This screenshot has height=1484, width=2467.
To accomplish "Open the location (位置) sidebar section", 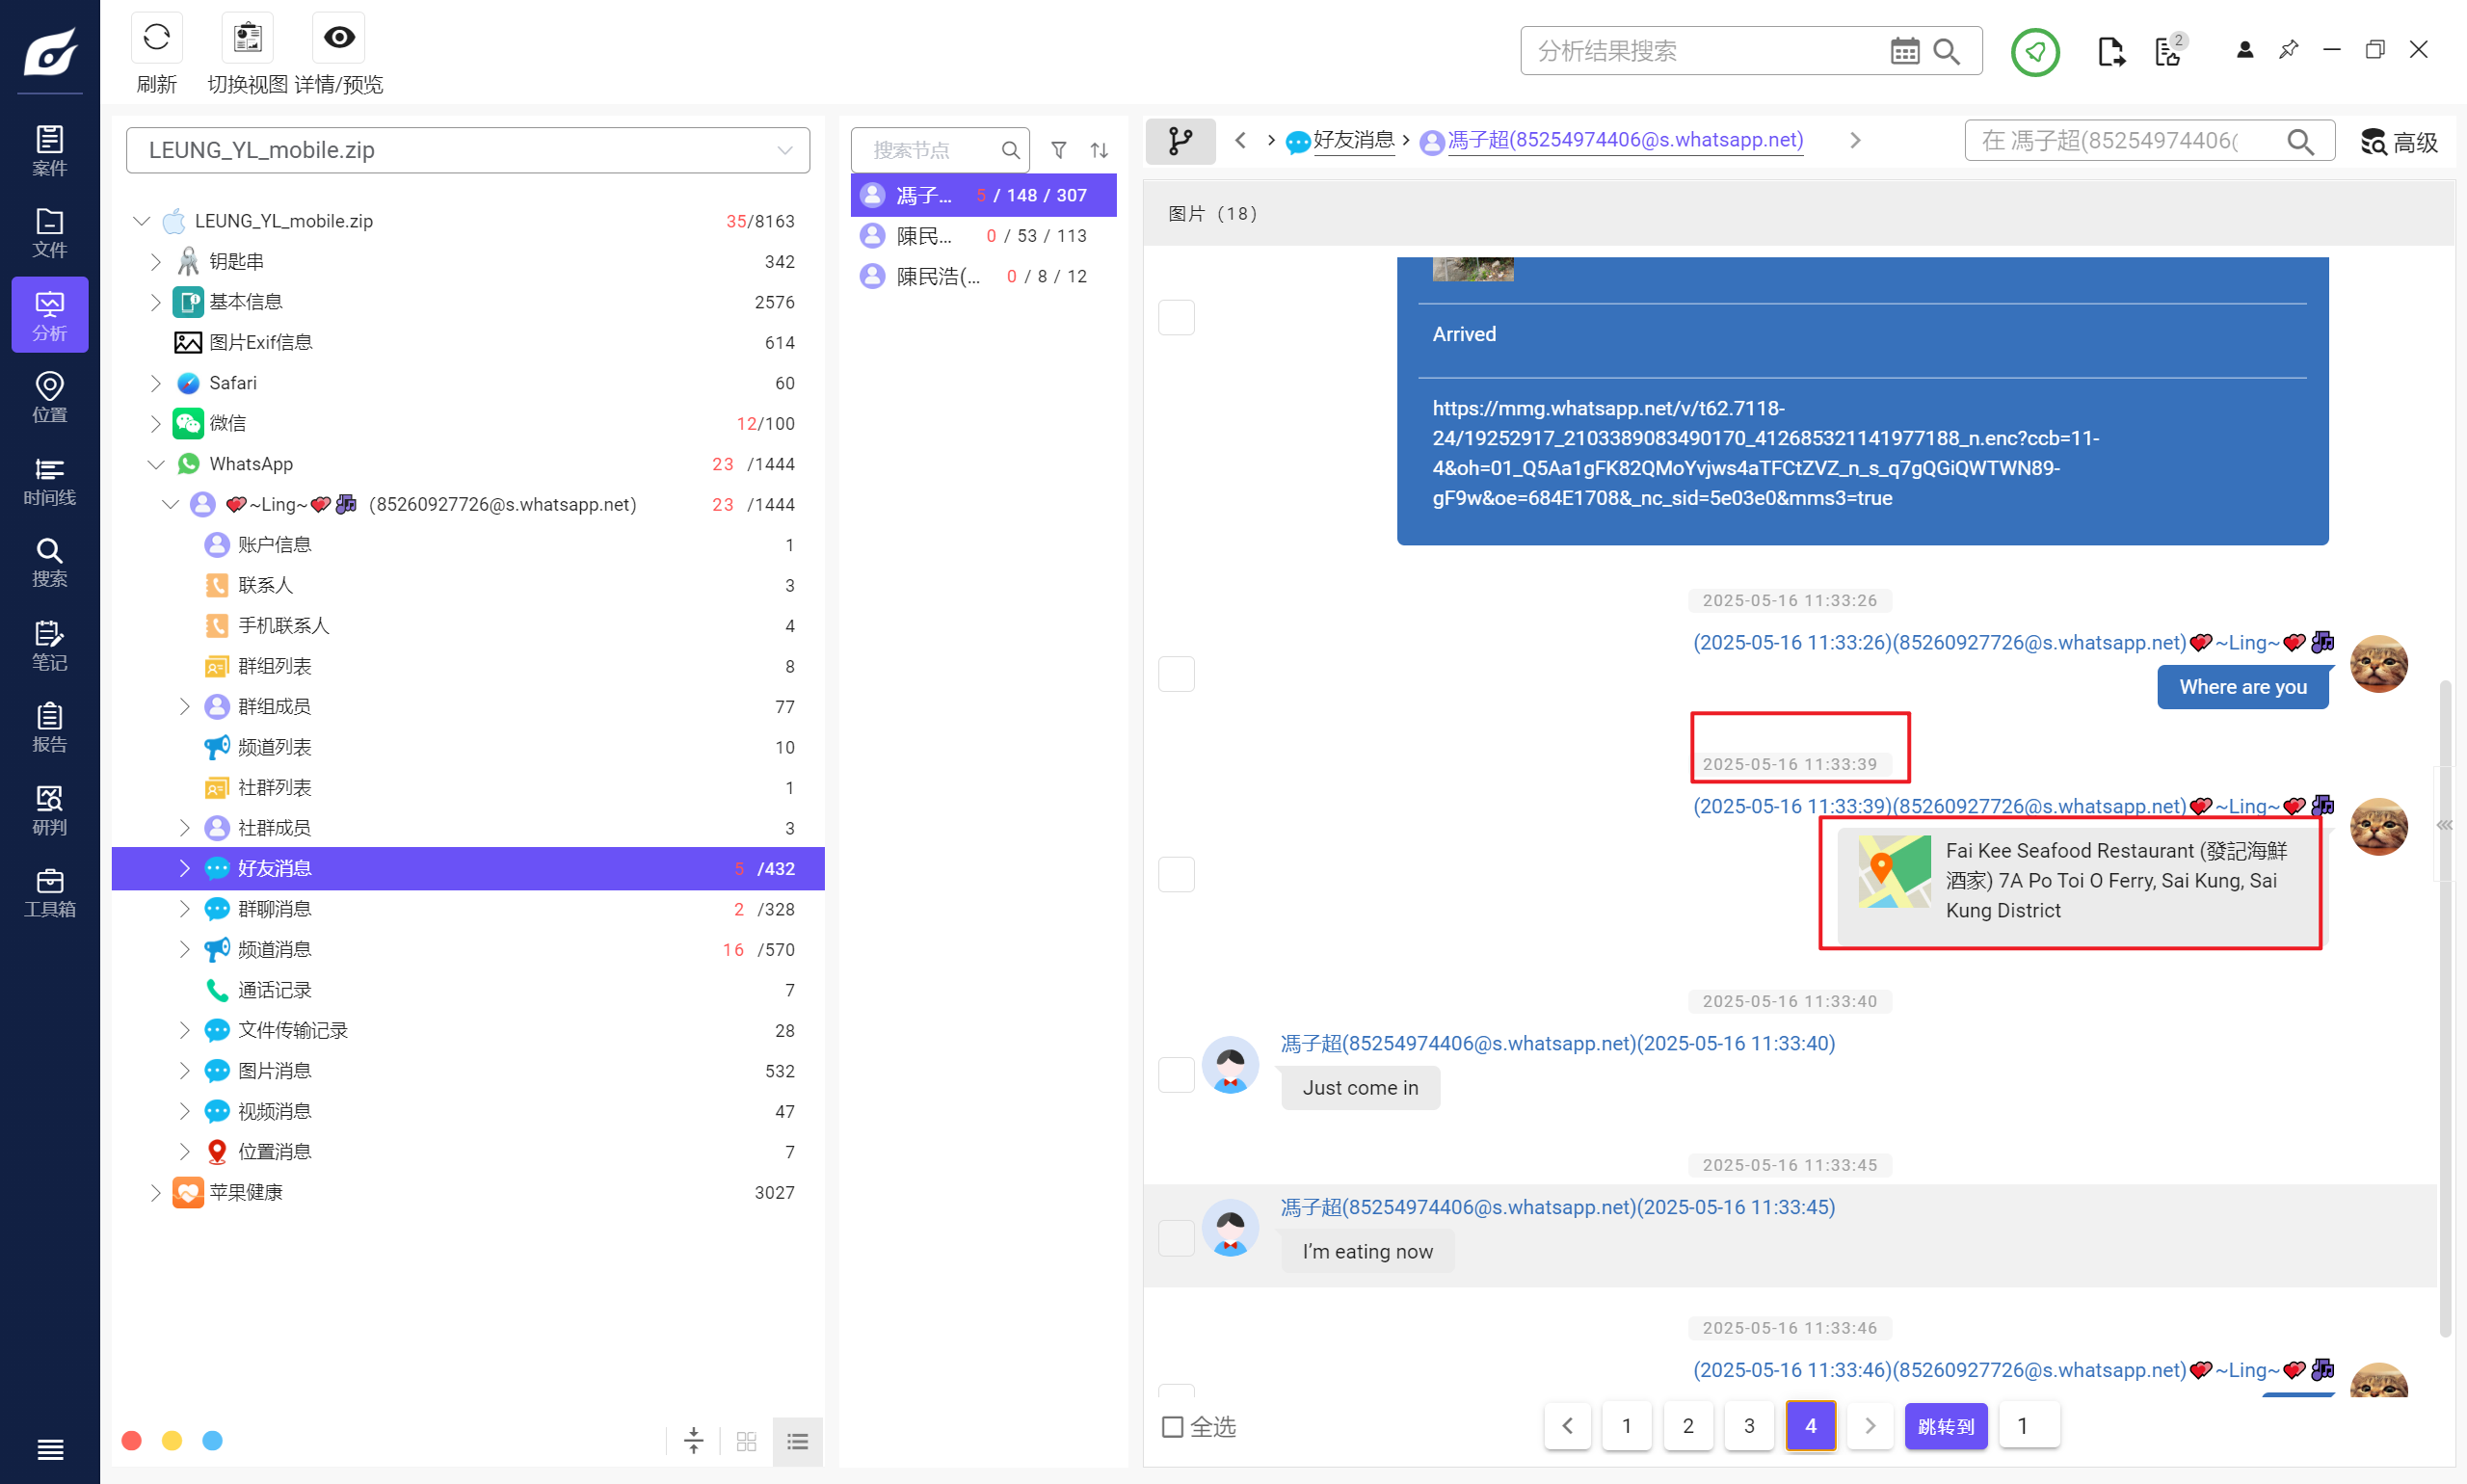I will 49,397.
